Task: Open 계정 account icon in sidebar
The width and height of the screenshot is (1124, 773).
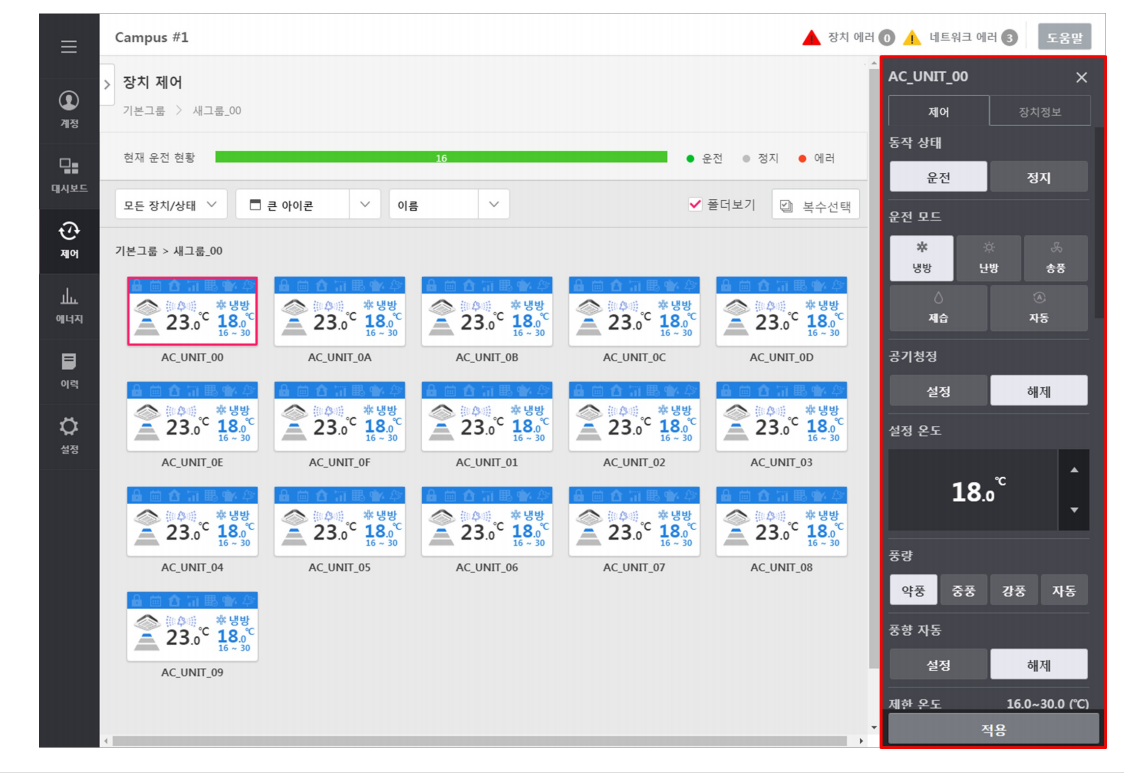Action: [x=68, y=108]
